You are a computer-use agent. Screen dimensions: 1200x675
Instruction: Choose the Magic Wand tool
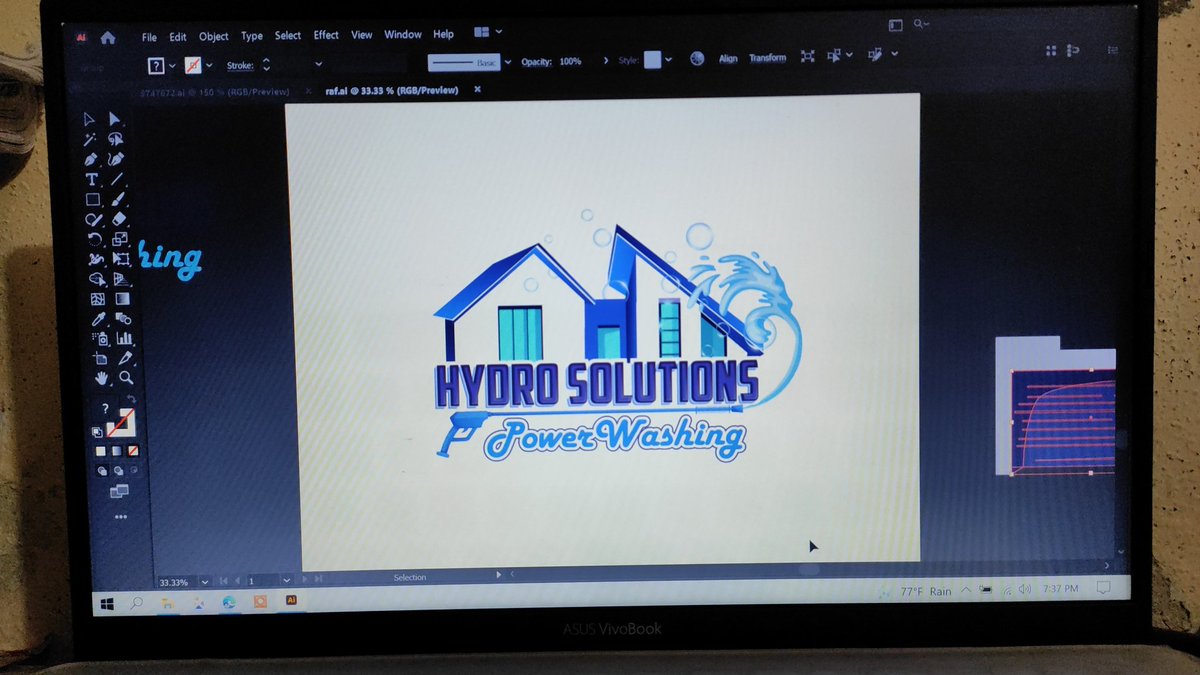[90, 139]
